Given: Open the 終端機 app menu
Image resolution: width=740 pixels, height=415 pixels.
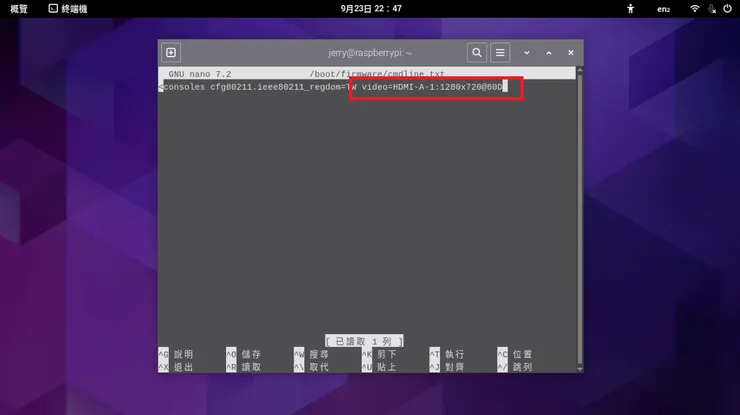Looking at the screenshot, I should point(68,8).
